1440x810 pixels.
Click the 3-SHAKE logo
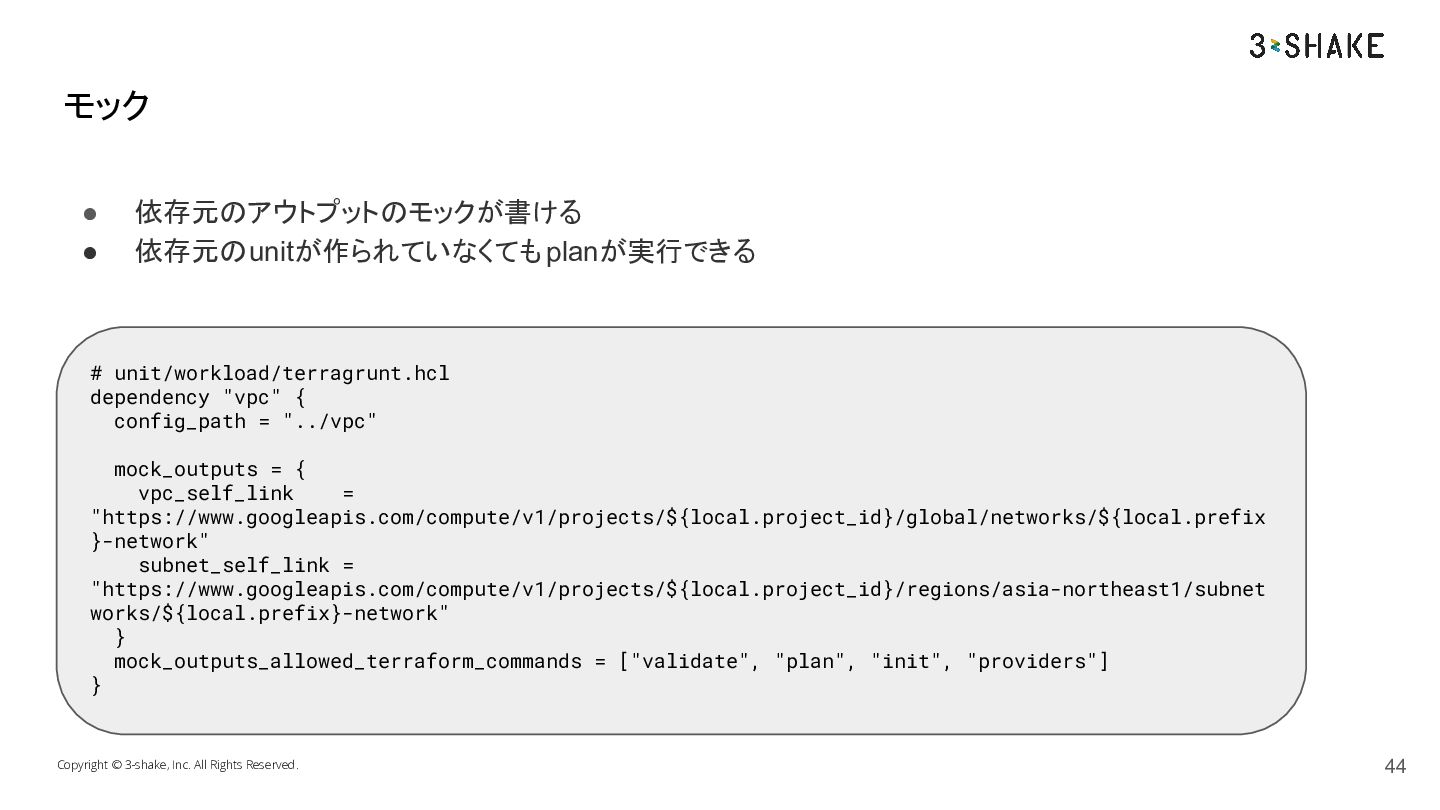coord(1316,46)
